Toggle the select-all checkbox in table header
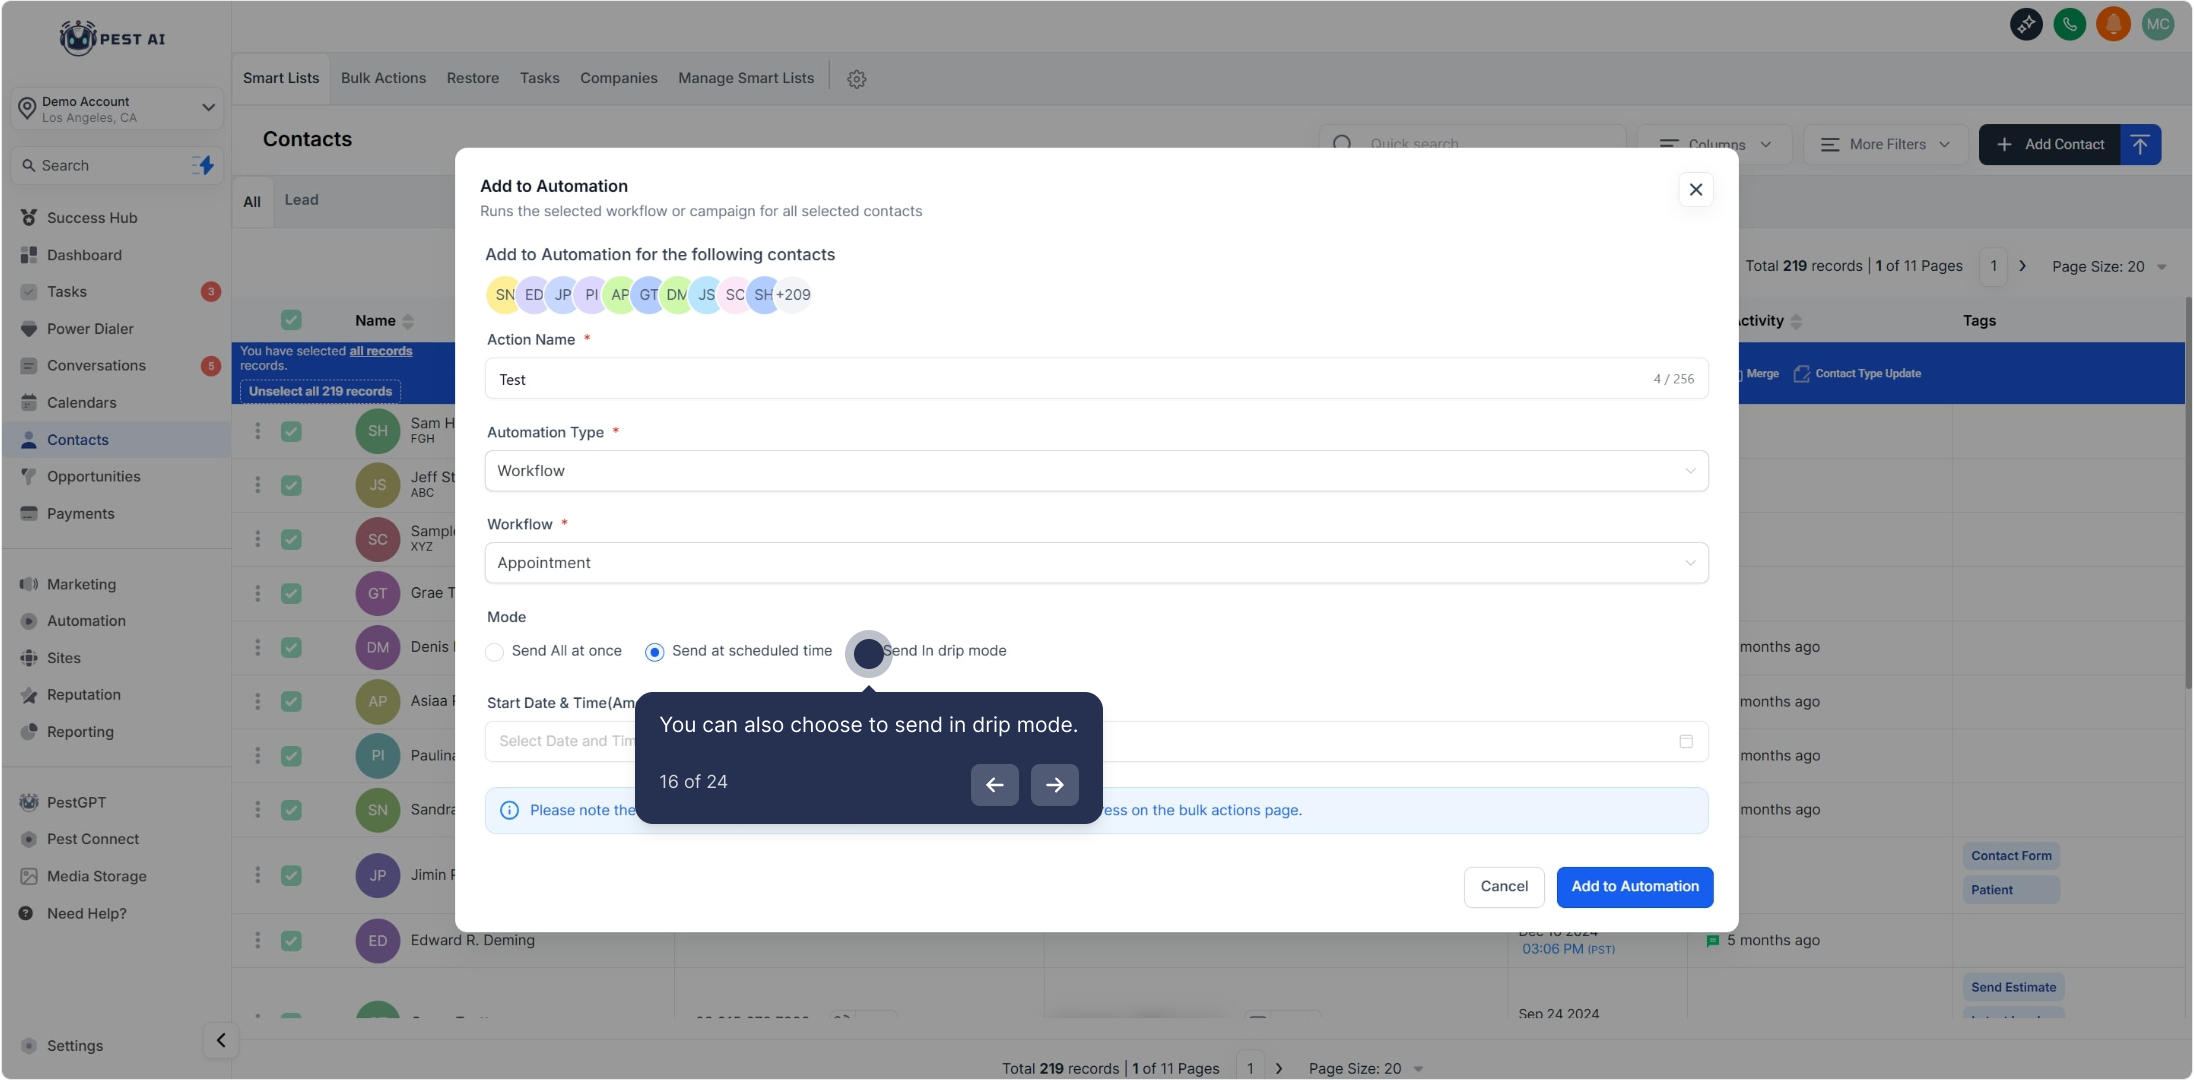Screen dimensions: 2194x1080 pyautogui.click(x=291, y=320)
